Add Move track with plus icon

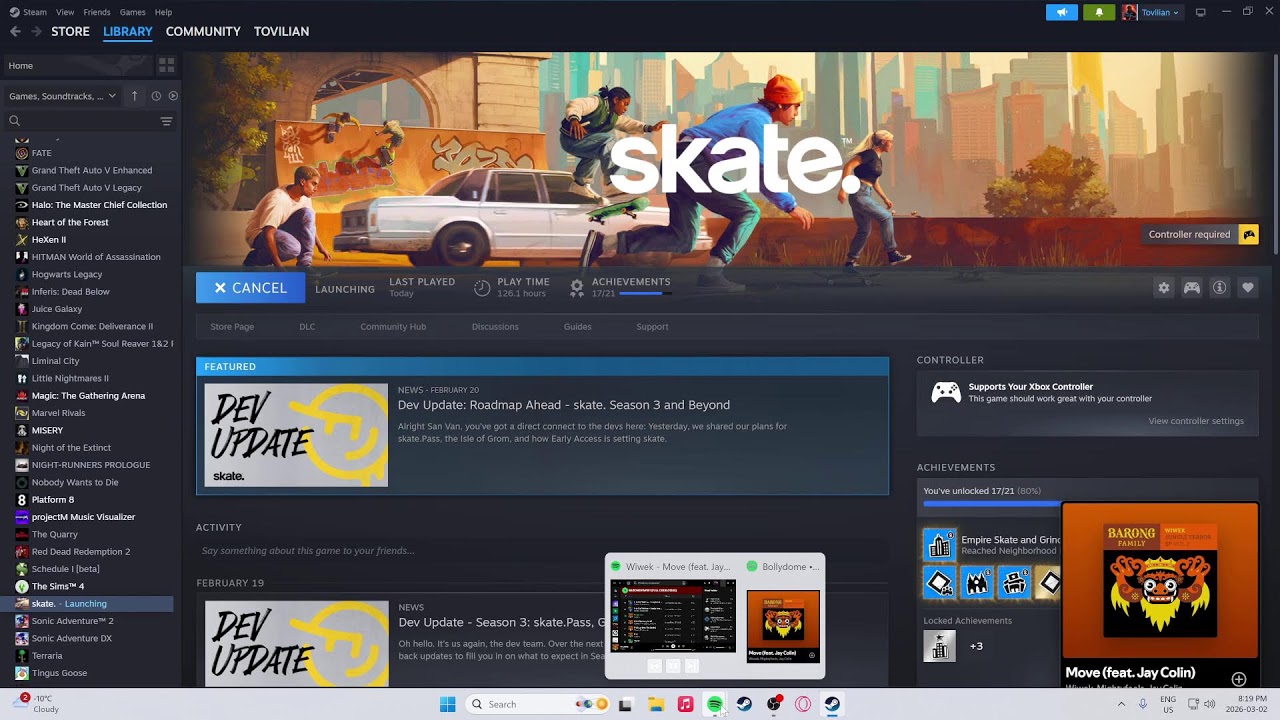[1238, 679]
